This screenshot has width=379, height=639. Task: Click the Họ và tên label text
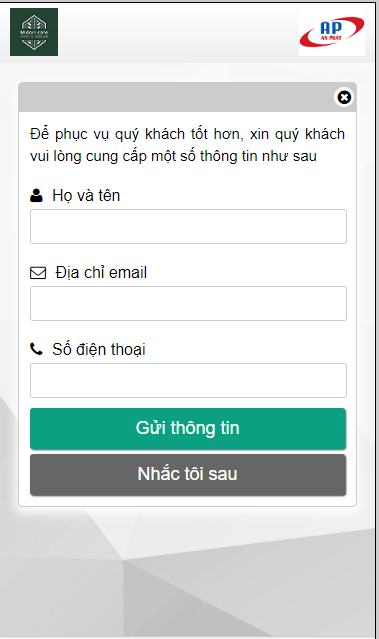pyautogui.click(x=86, y=196)
